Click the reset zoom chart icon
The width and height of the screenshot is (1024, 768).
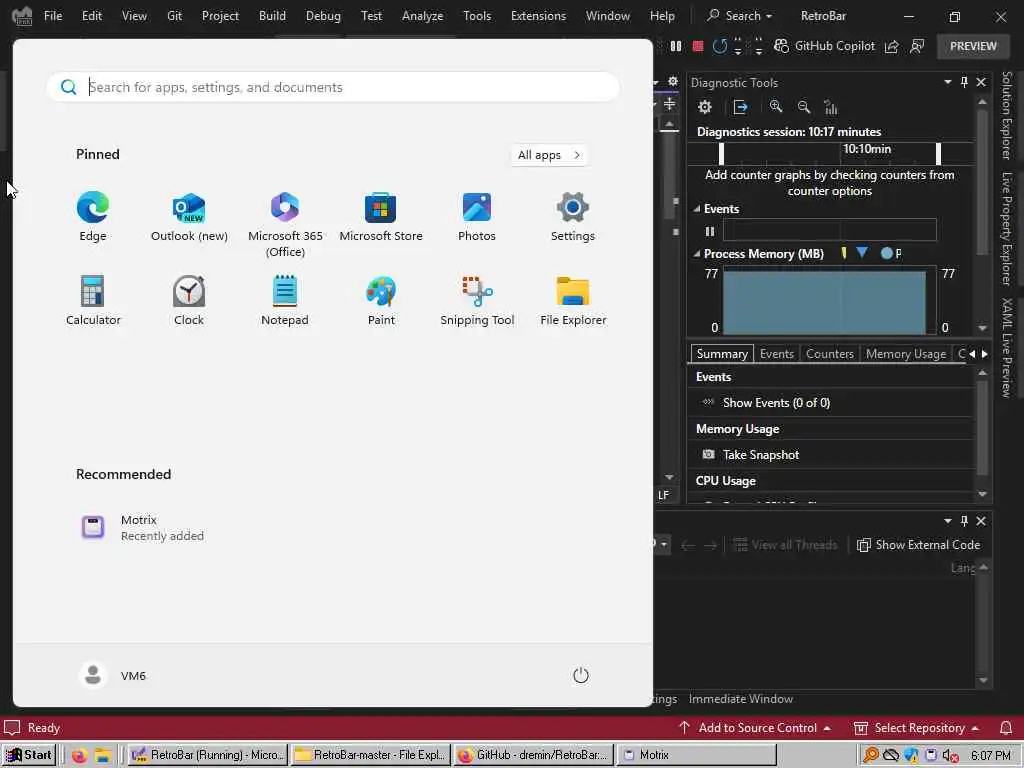point(831,107)
